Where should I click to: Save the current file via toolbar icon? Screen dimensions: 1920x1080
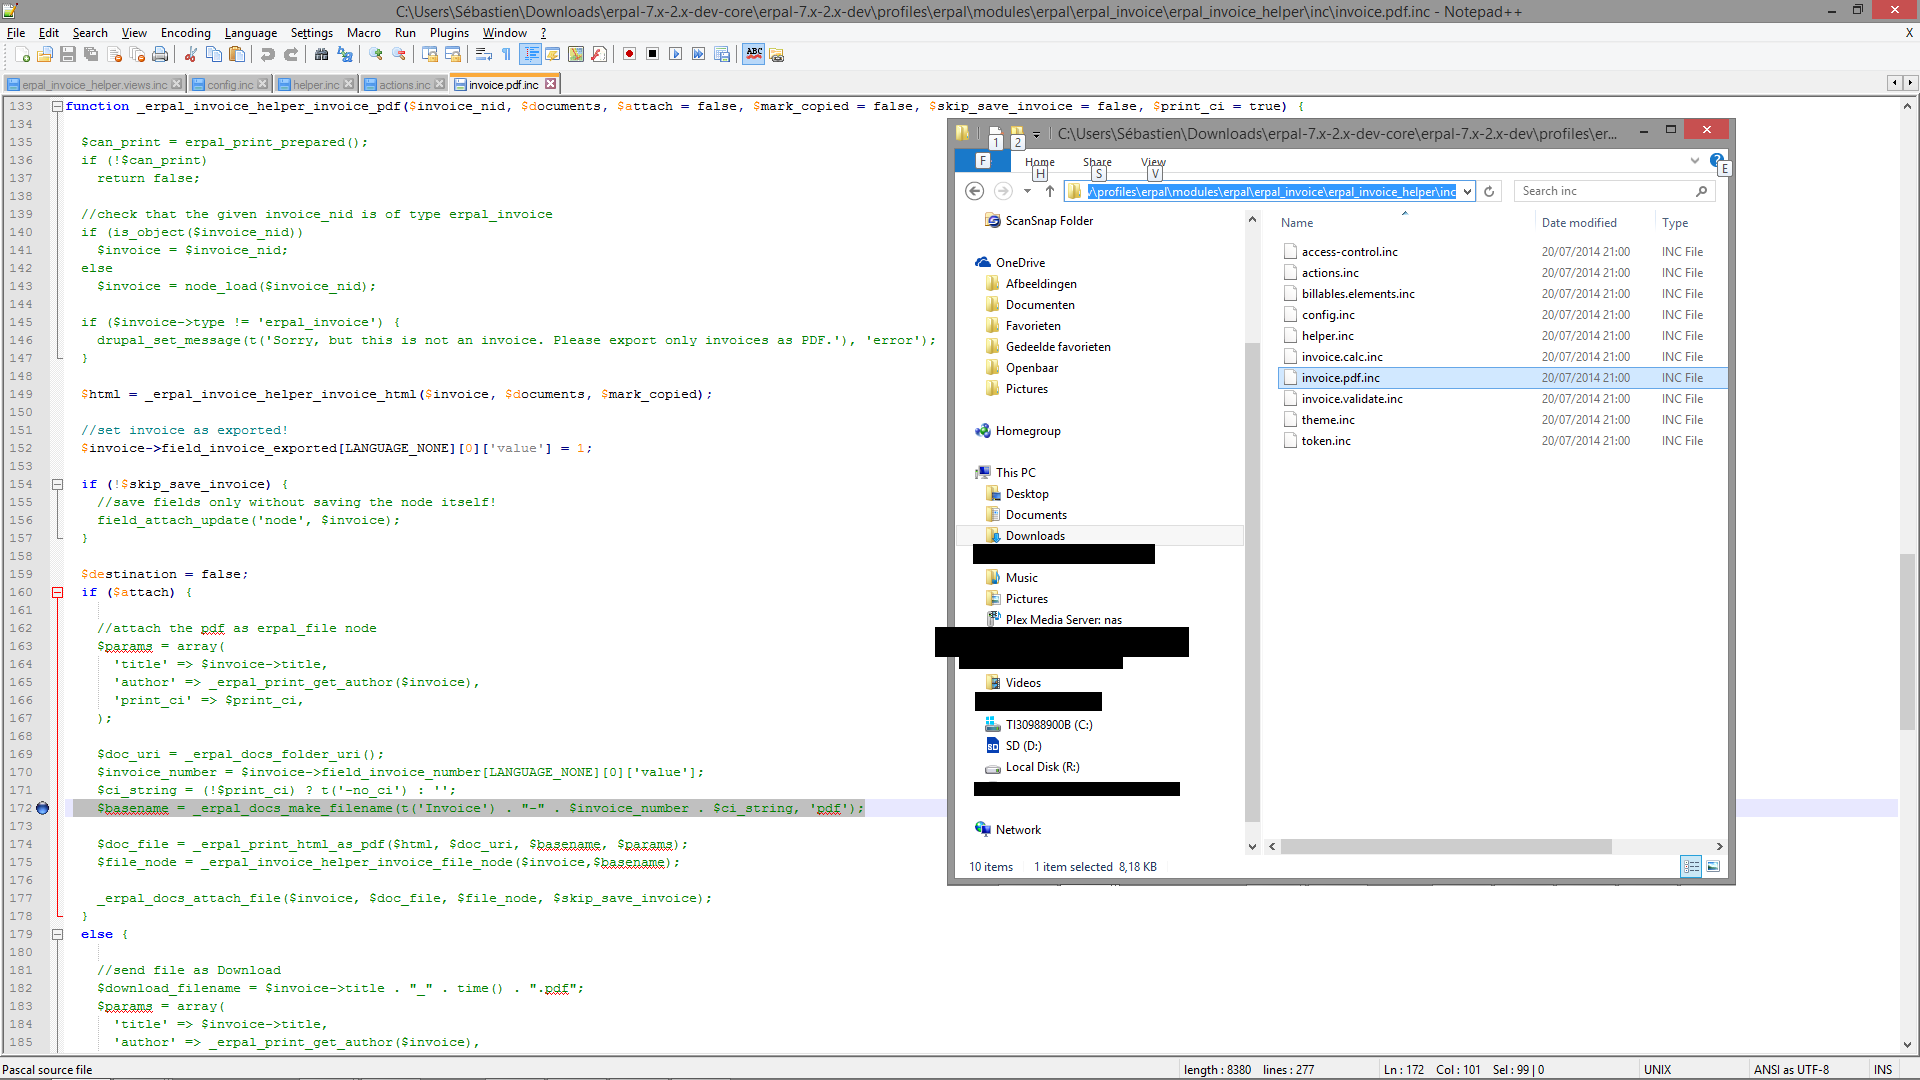68,54
